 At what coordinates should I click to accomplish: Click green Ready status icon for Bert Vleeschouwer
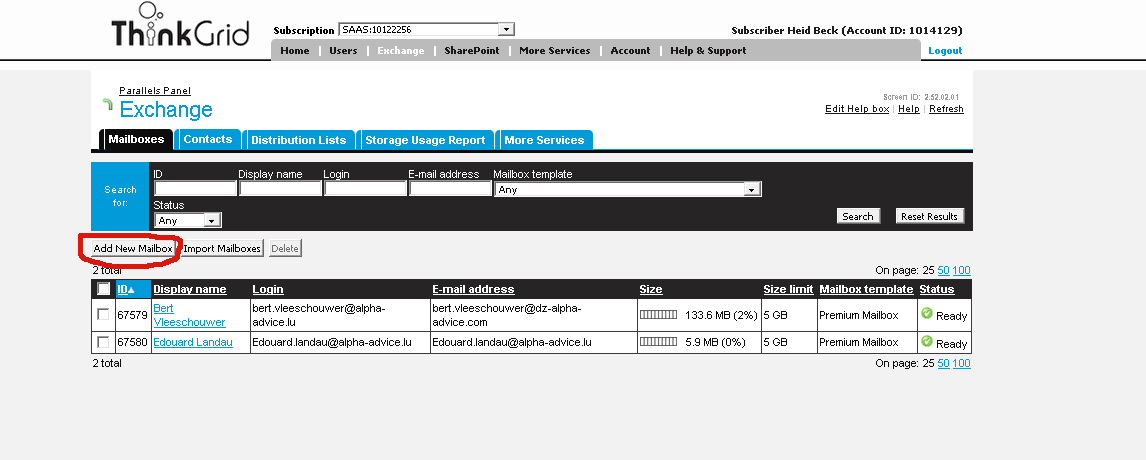tap(926, 314)
